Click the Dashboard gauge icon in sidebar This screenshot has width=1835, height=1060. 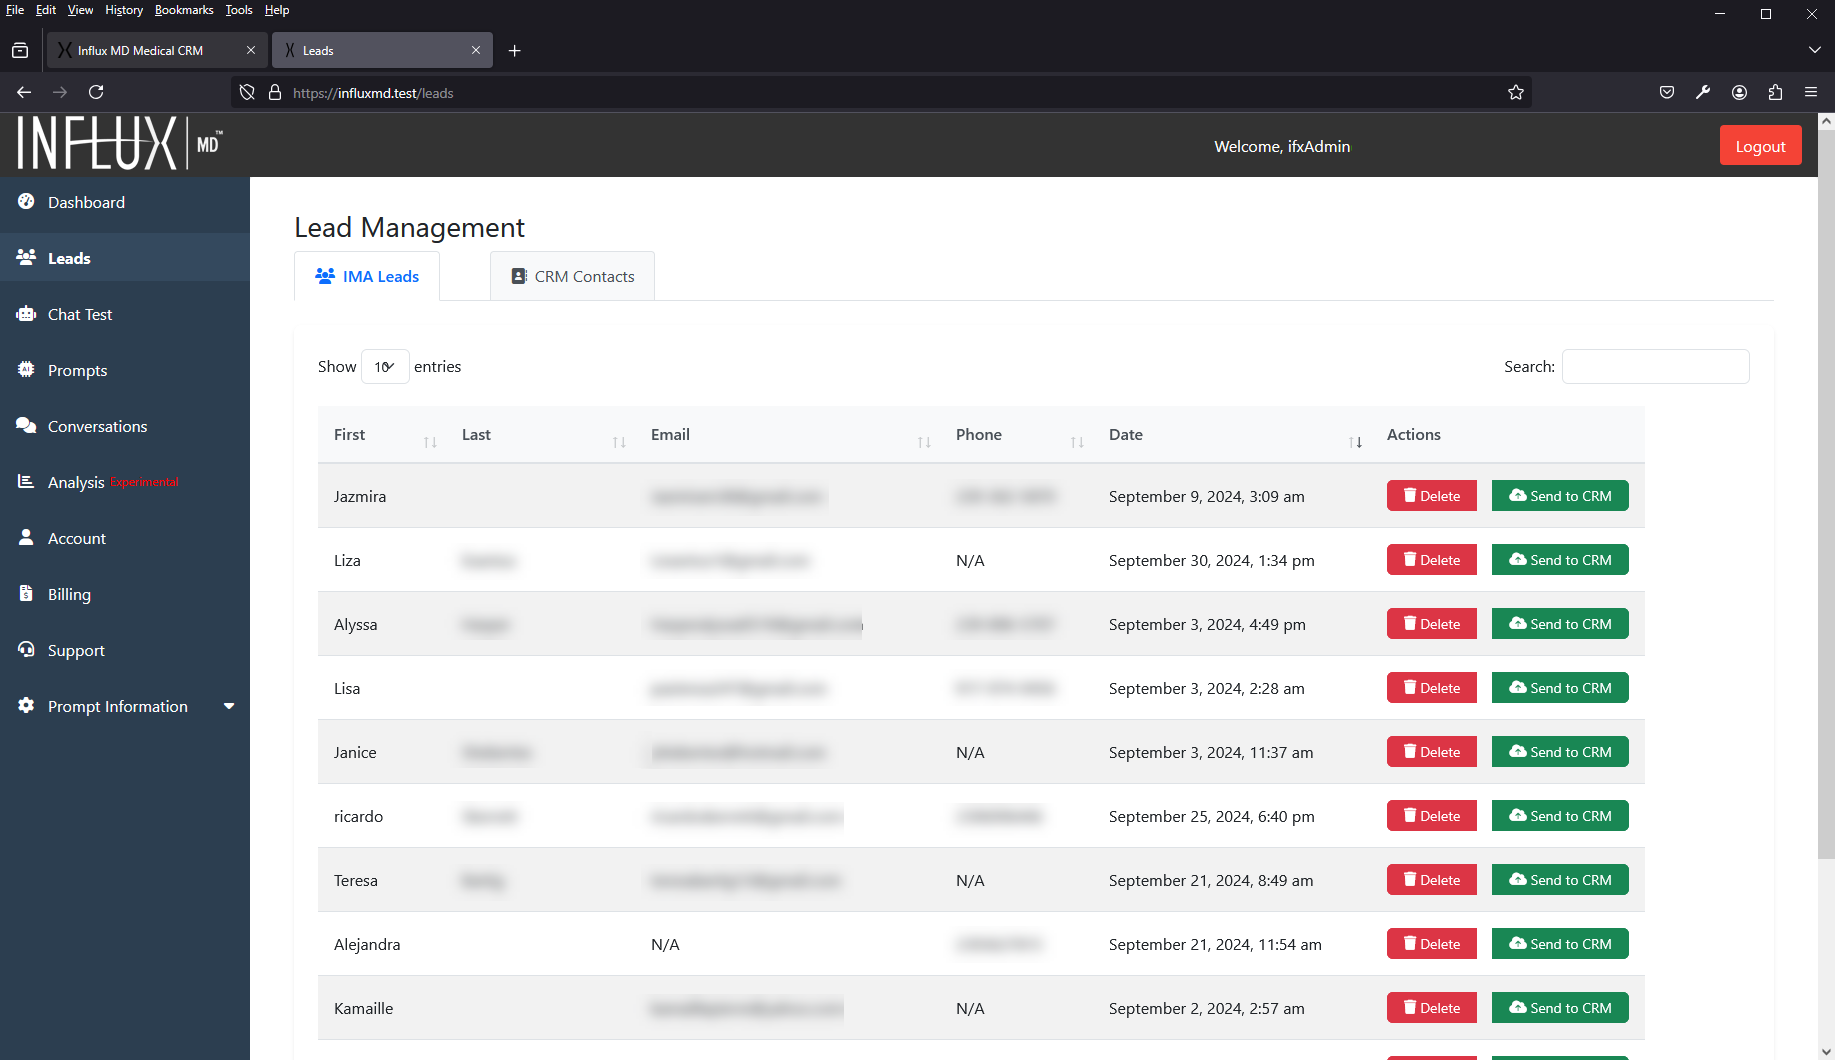pos(26,202)
